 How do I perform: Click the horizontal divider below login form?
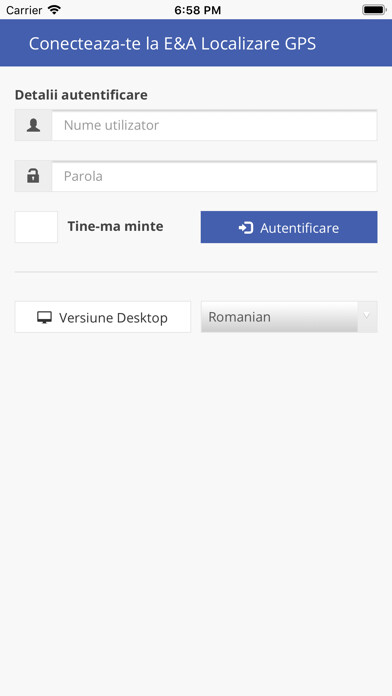point(196,272)
